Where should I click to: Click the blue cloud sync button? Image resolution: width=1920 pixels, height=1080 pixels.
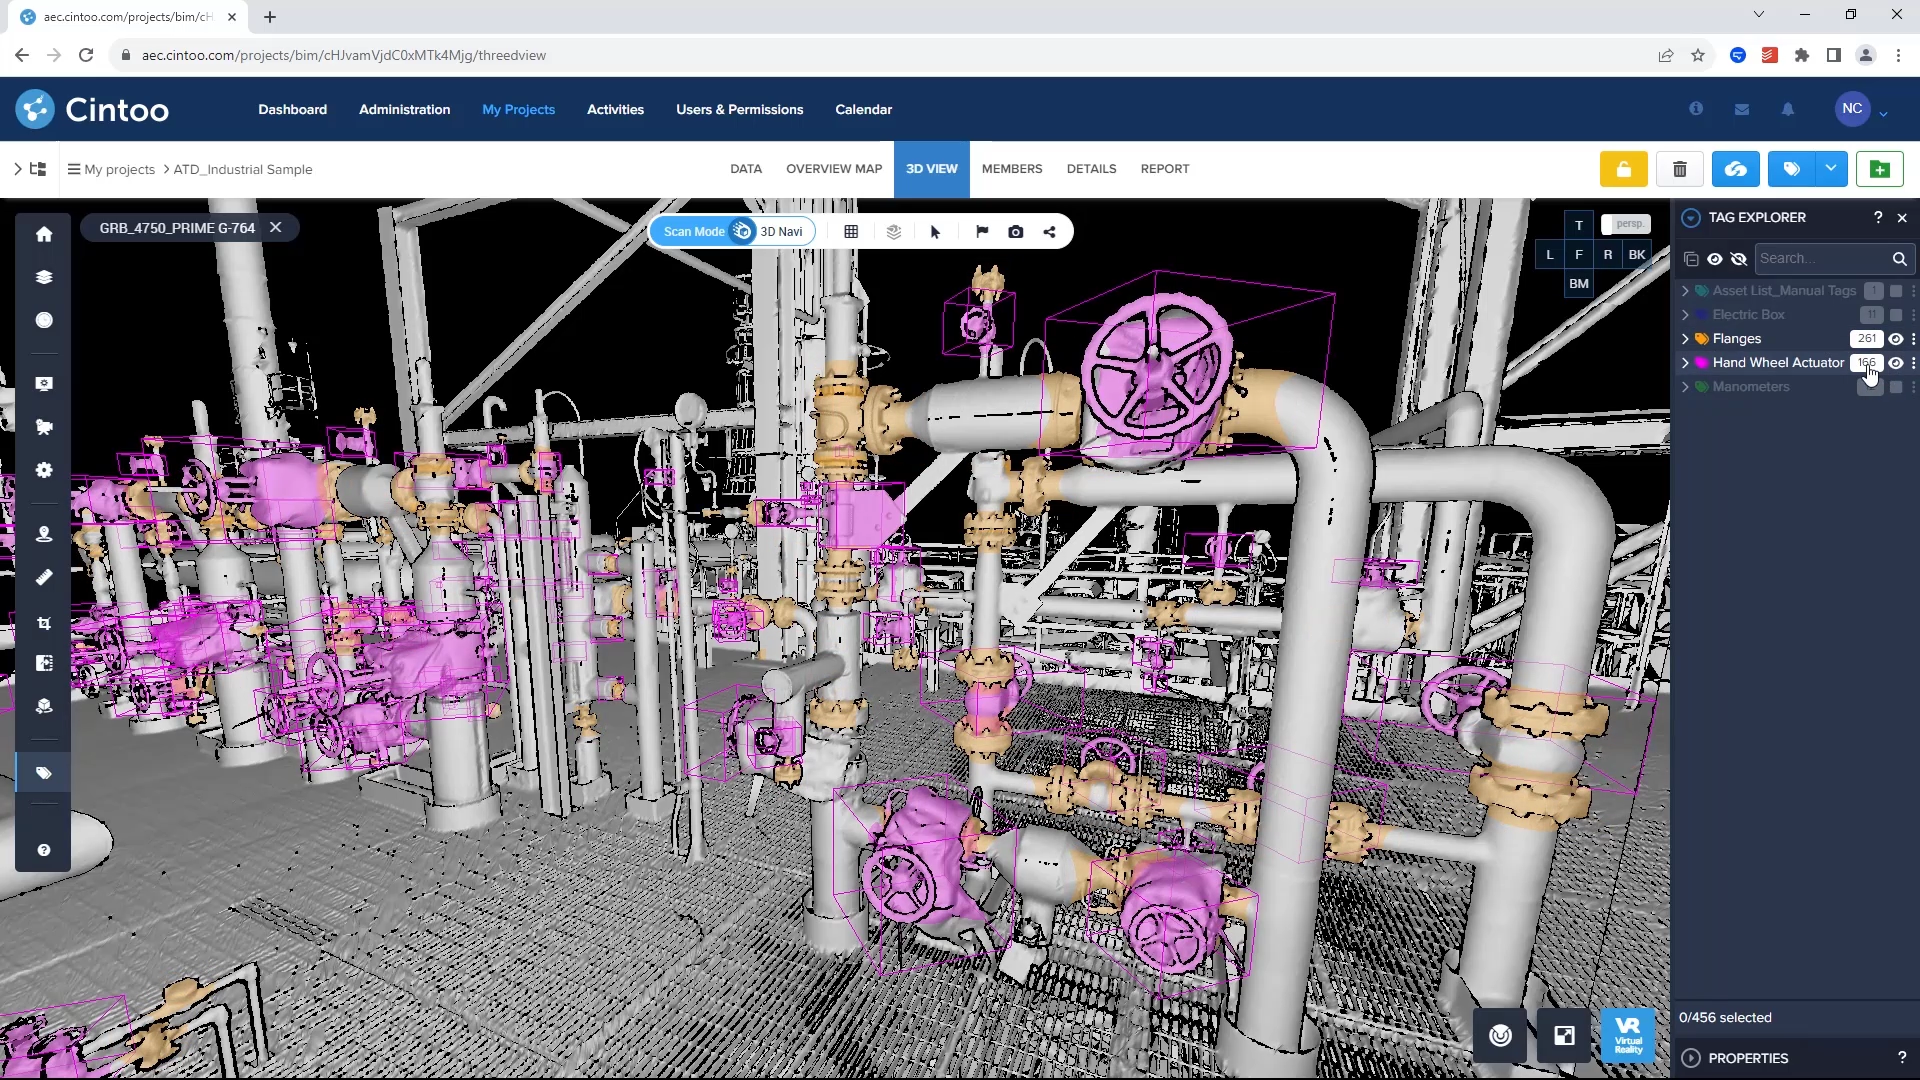[1736, 169]
